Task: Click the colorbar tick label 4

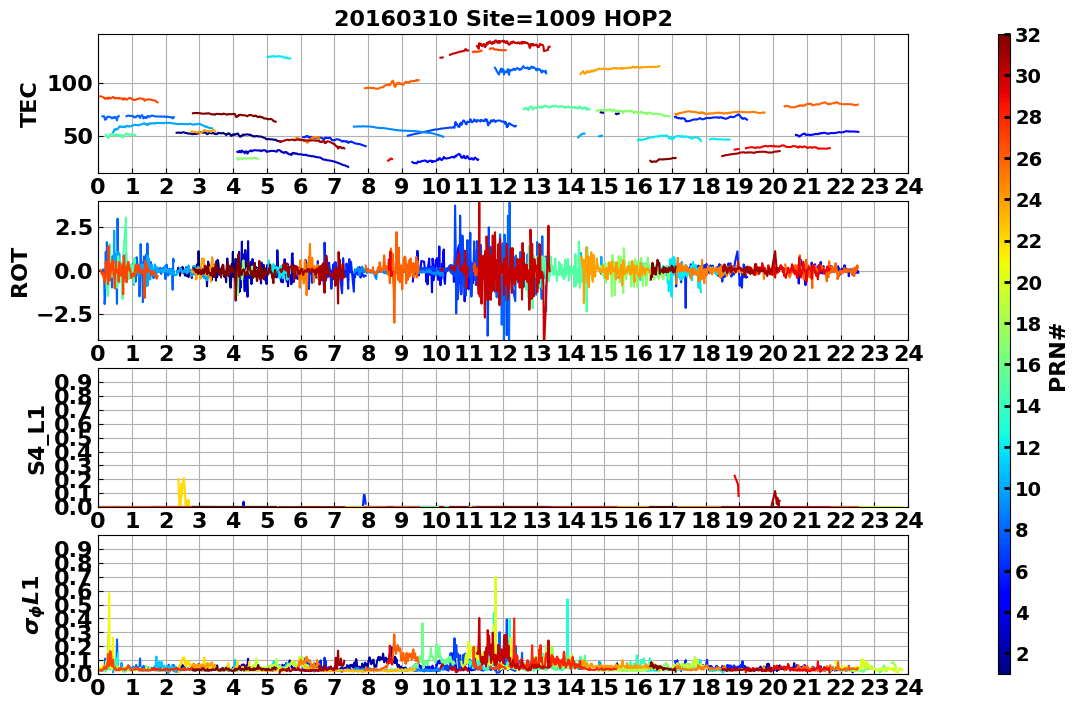Action: [1022, 612]
